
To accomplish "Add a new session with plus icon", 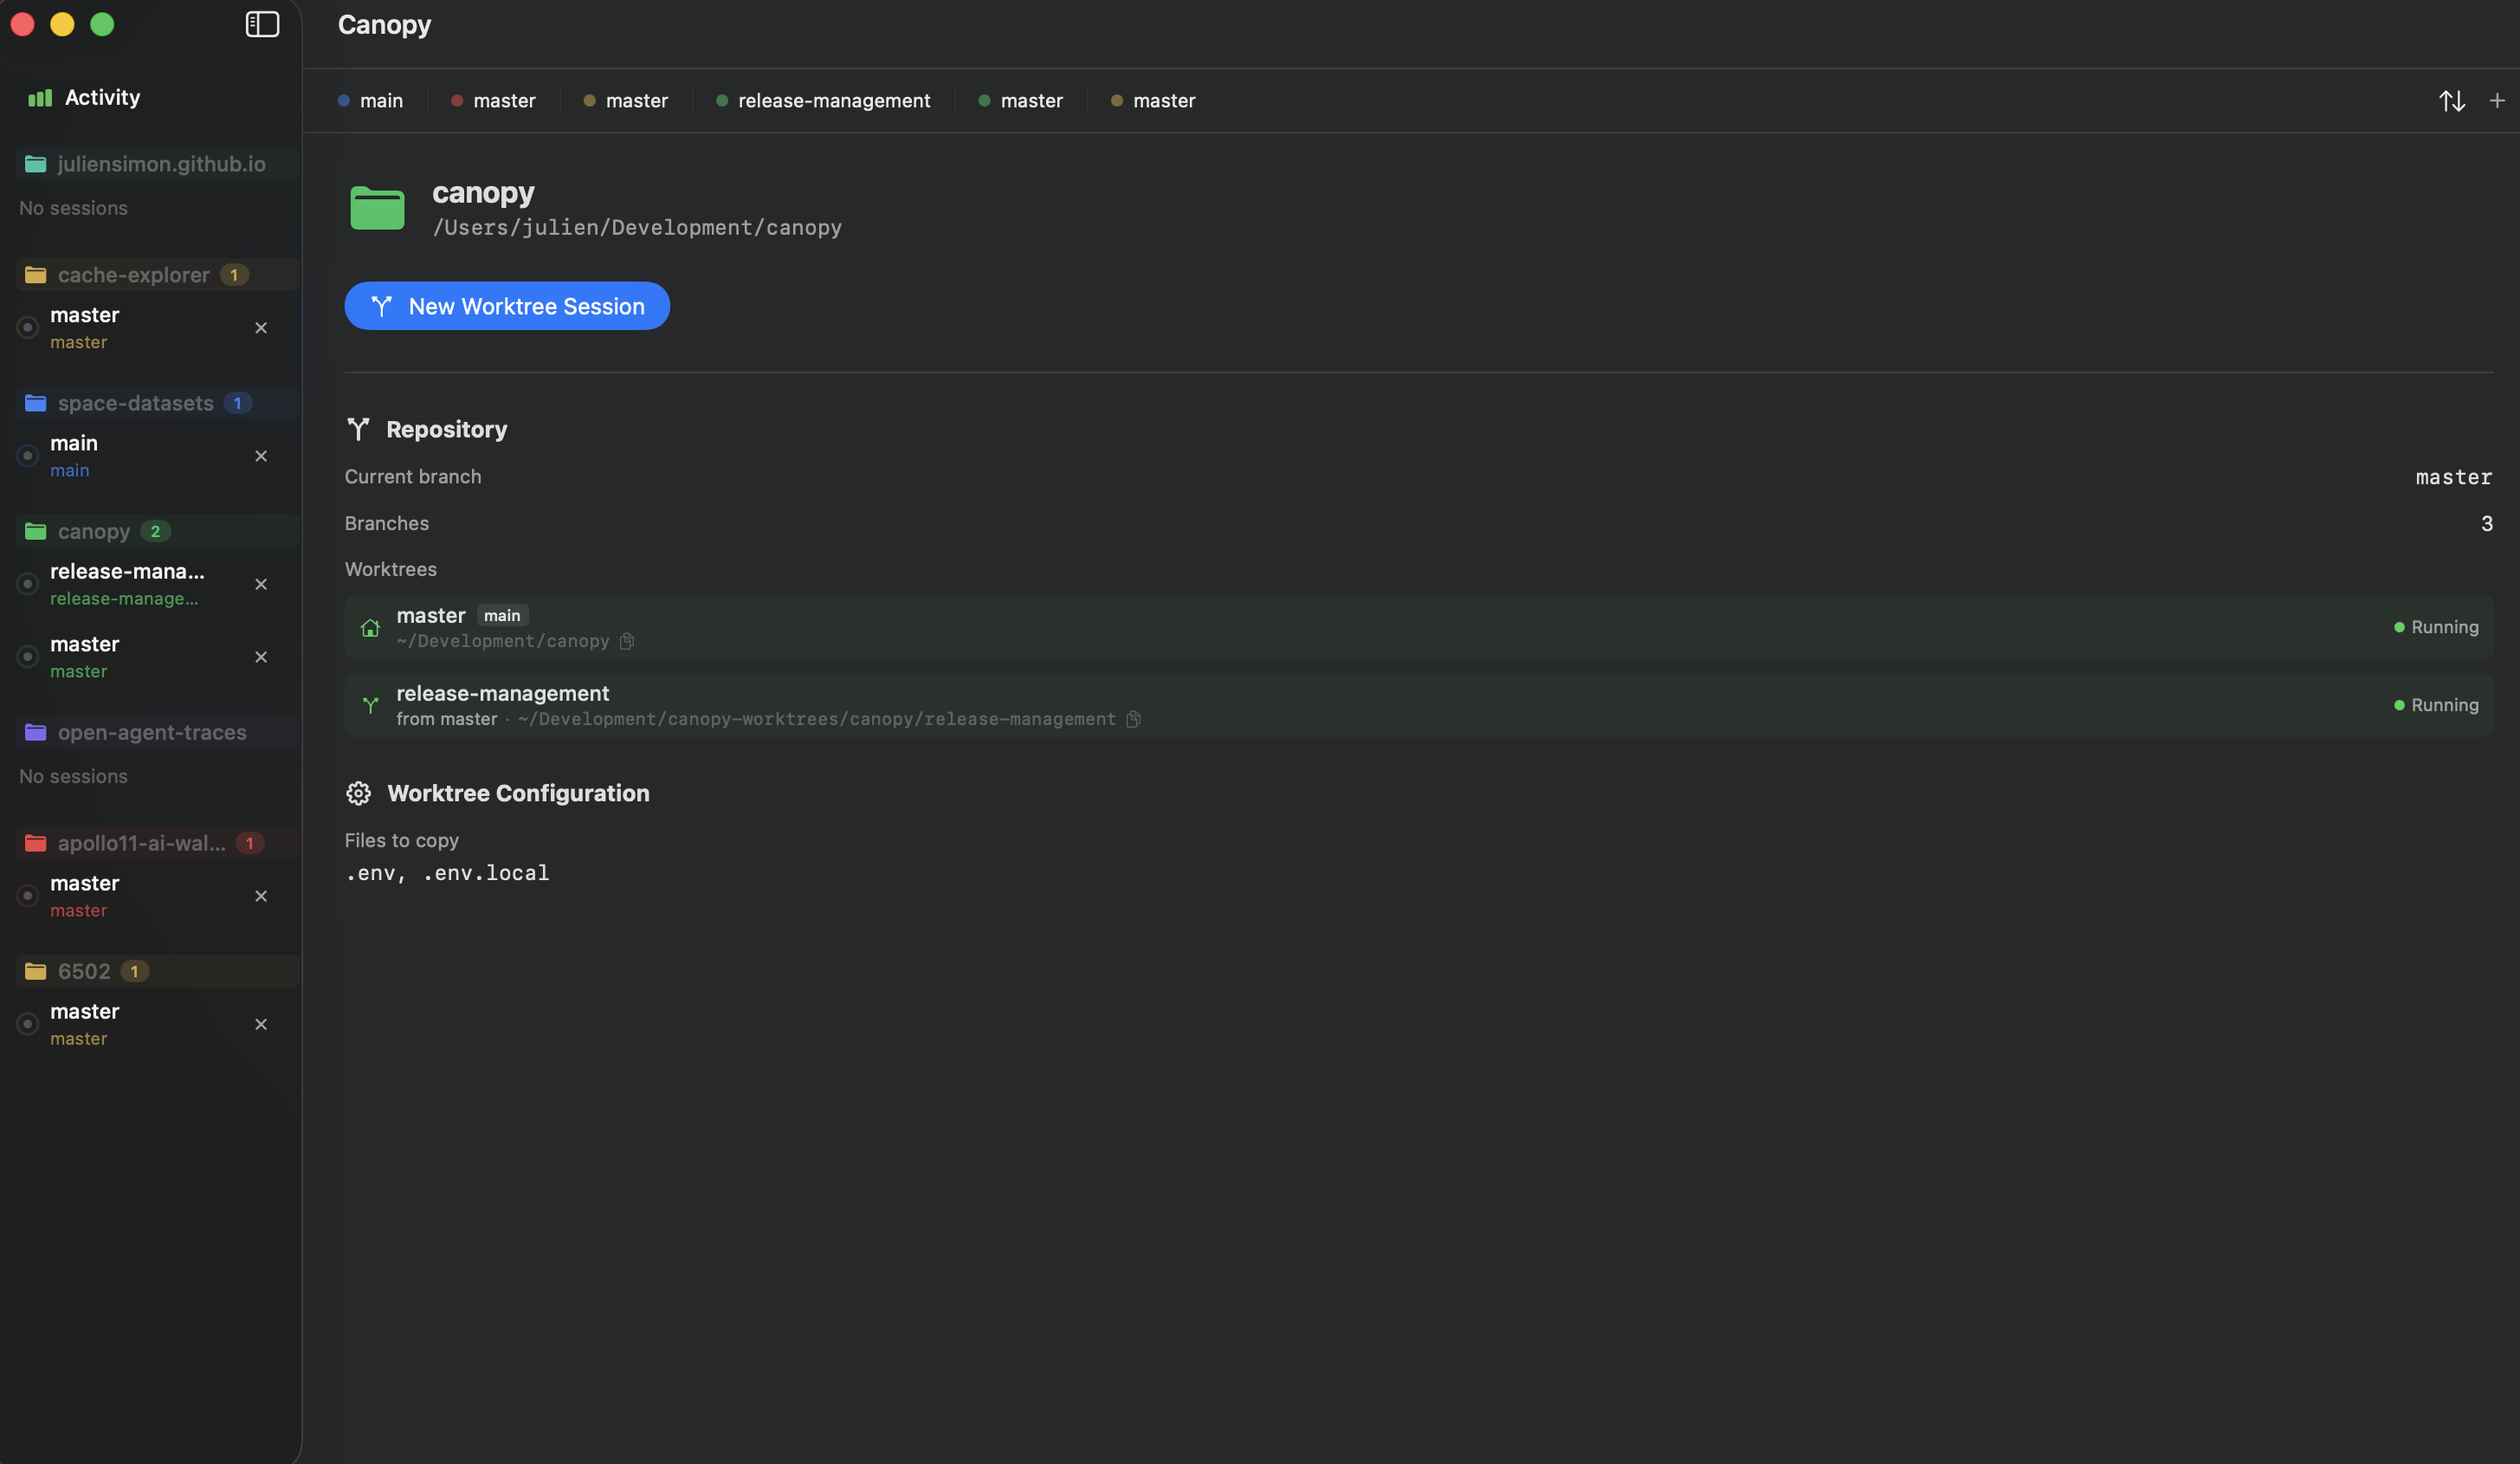I will [x=2497, y=101].
